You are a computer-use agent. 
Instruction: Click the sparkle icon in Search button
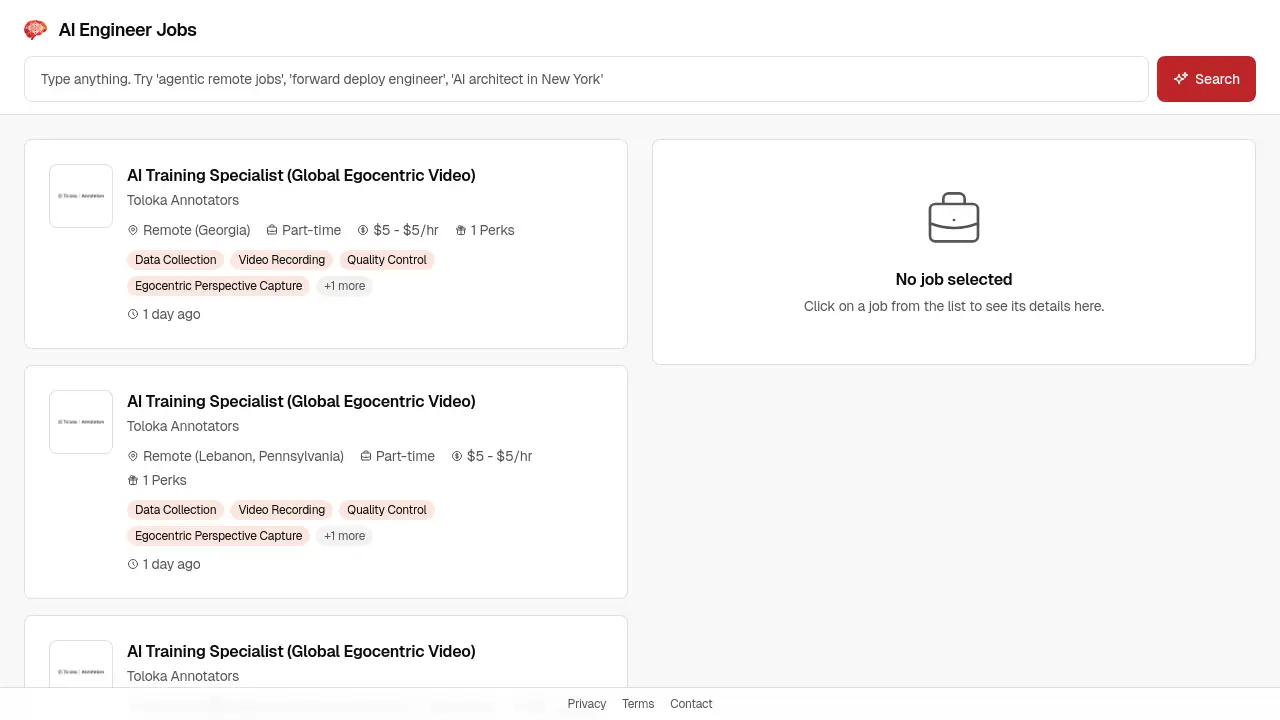[x=1181, y=79]
